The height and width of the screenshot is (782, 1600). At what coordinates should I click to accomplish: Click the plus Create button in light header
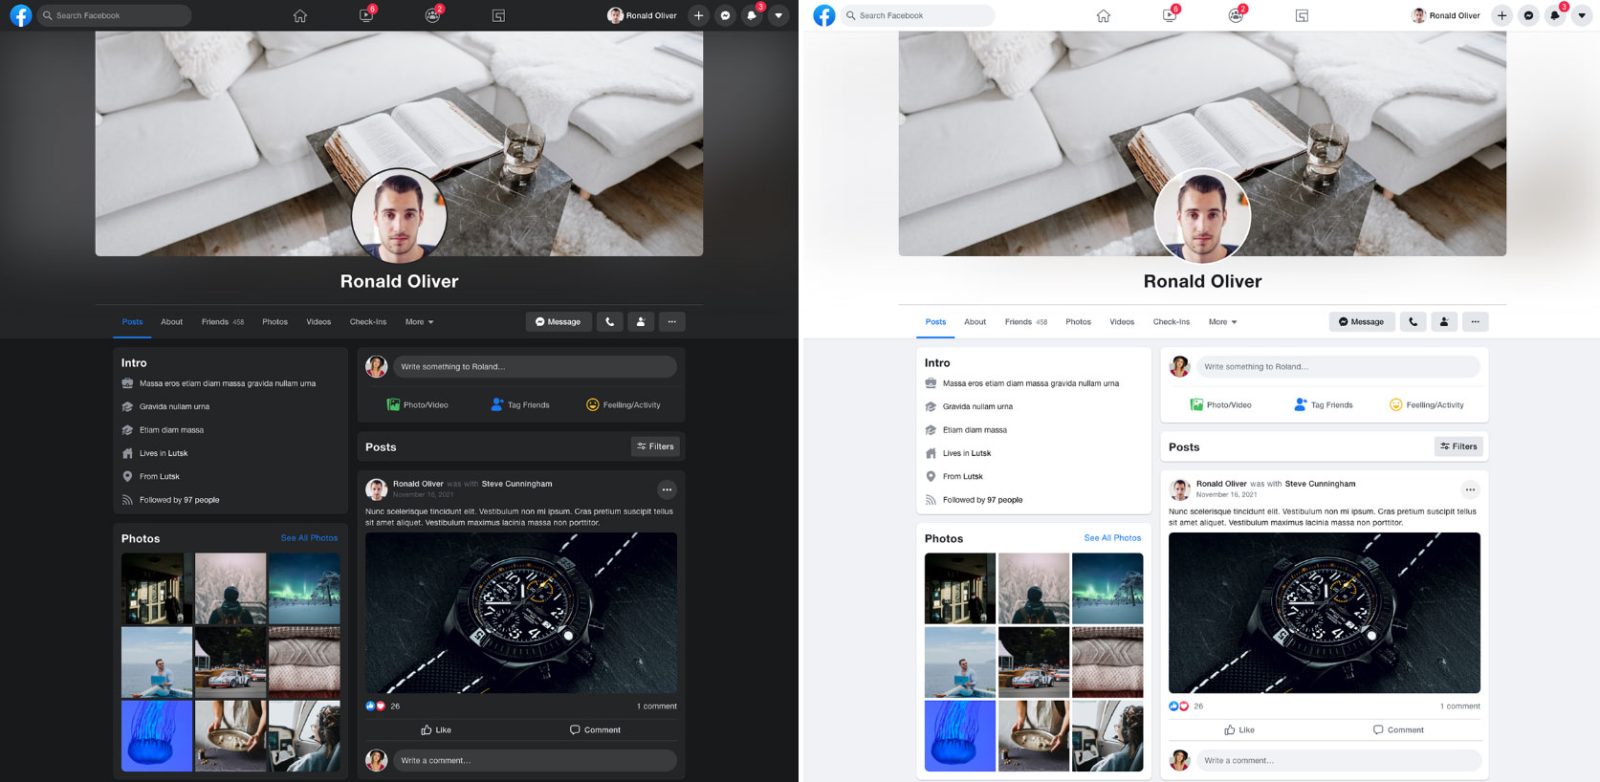(1501, 15)
